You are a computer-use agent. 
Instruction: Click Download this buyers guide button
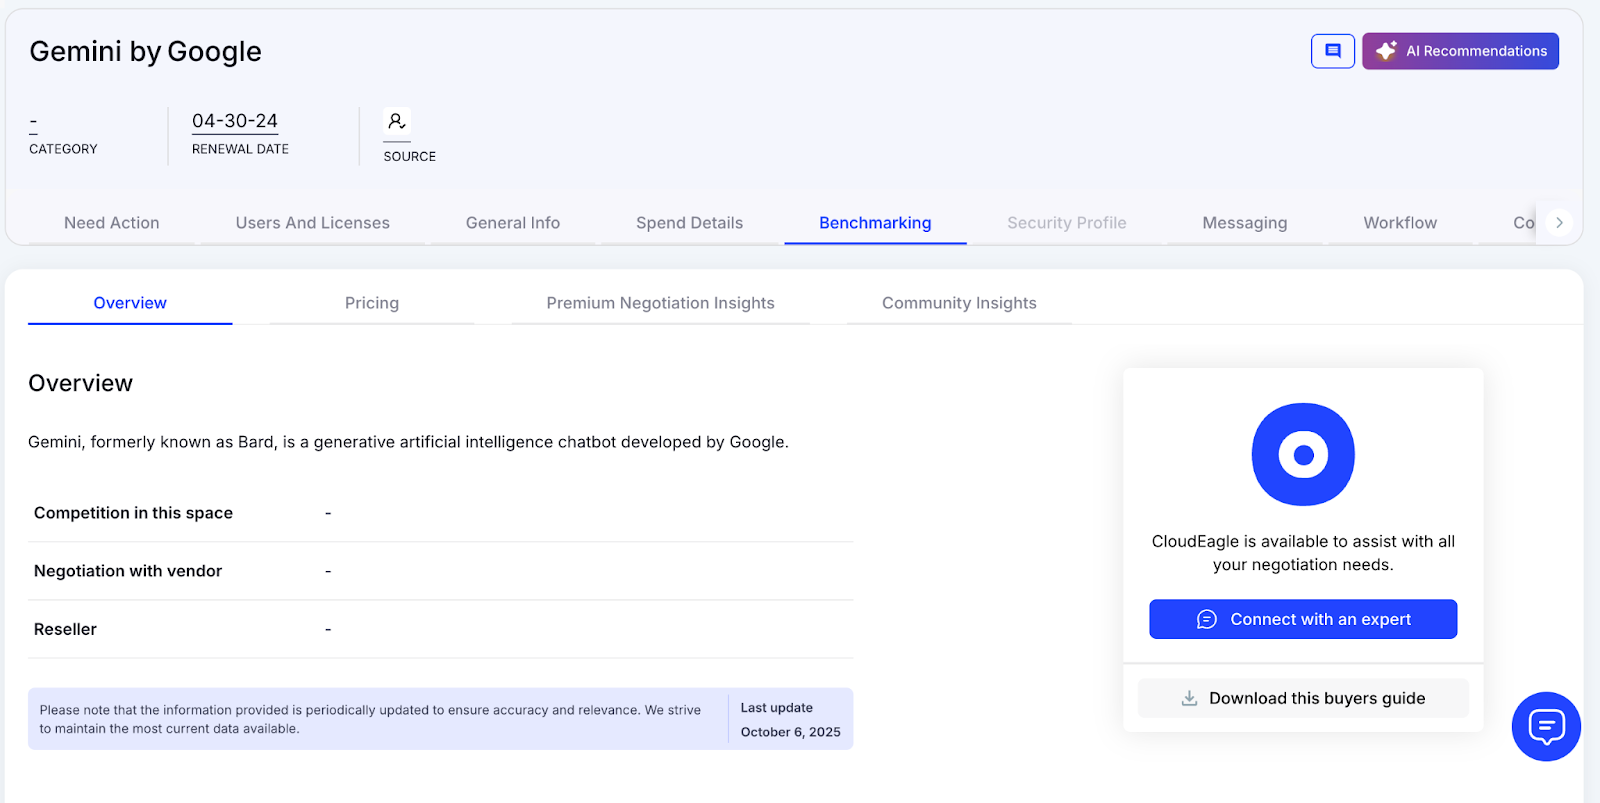click(x=1303, y=698)
